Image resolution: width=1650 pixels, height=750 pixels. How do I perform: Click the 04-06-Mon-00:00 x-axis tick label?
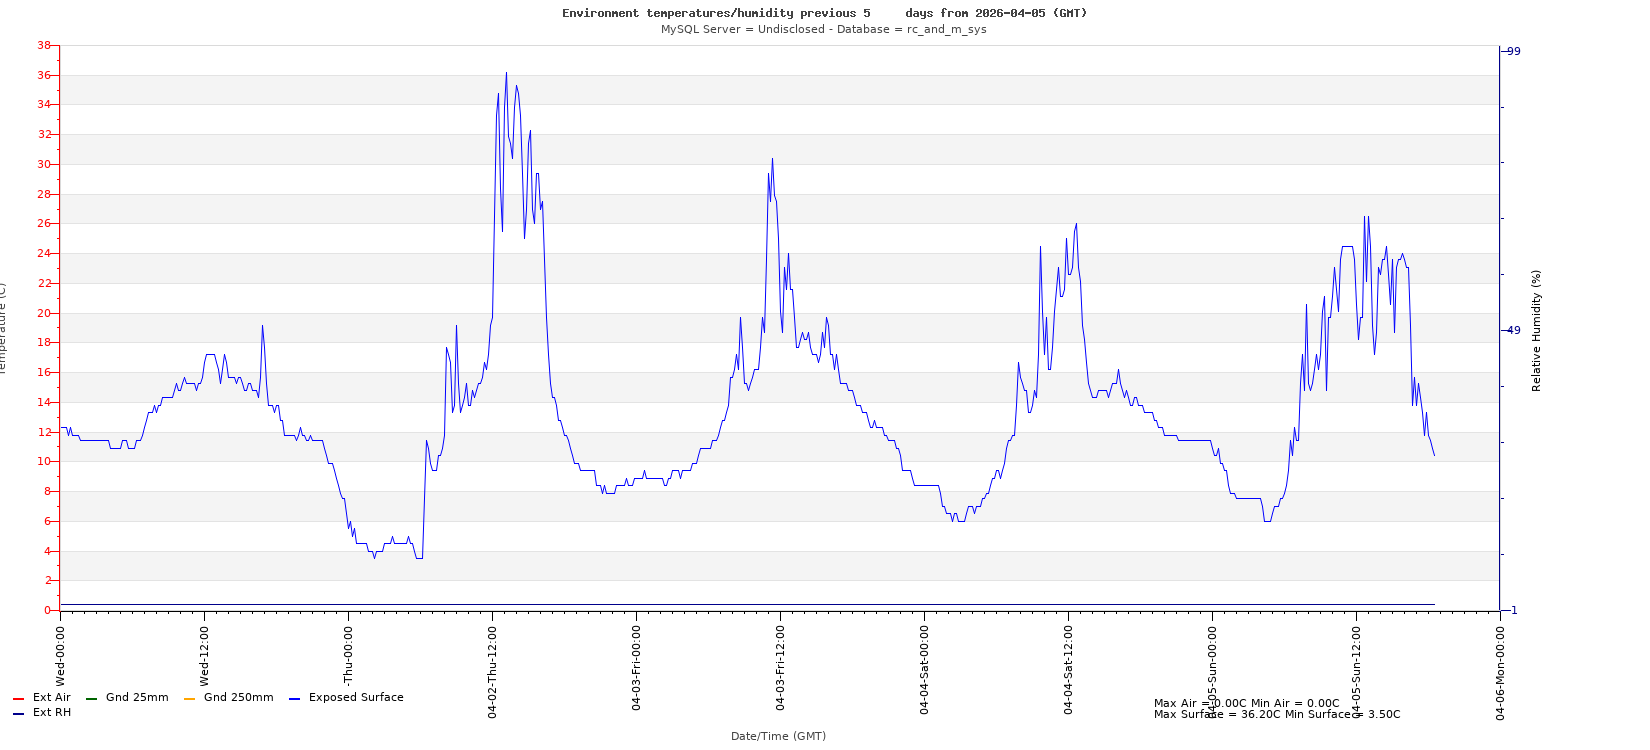pos(1500,672)
